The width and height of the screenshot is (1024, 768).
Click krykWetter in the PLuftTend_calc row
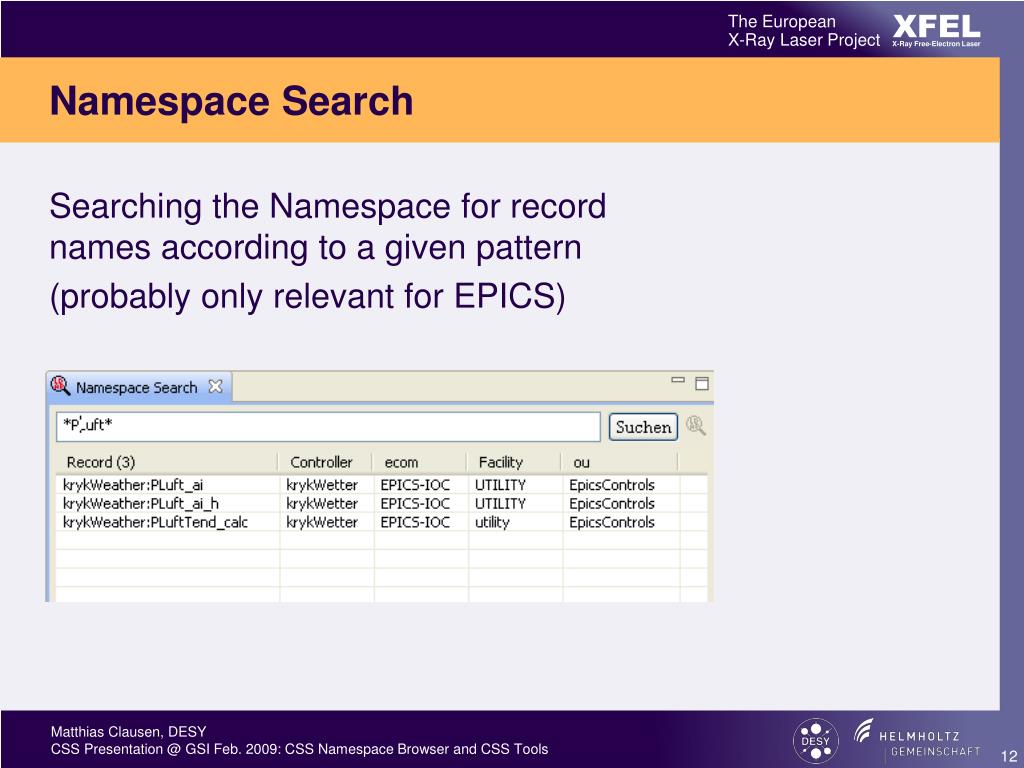coord(322,522)
